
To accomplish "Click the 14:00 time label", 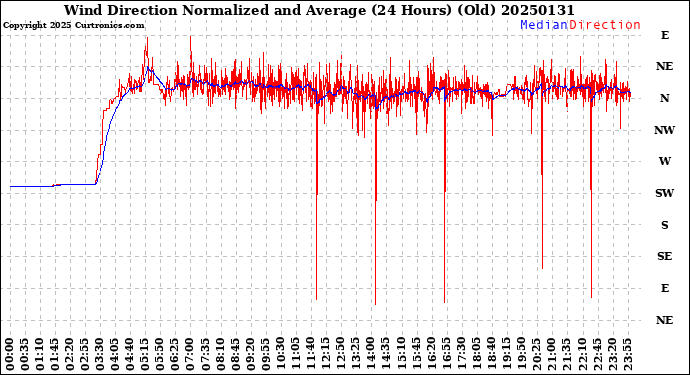I will [371, 355].
